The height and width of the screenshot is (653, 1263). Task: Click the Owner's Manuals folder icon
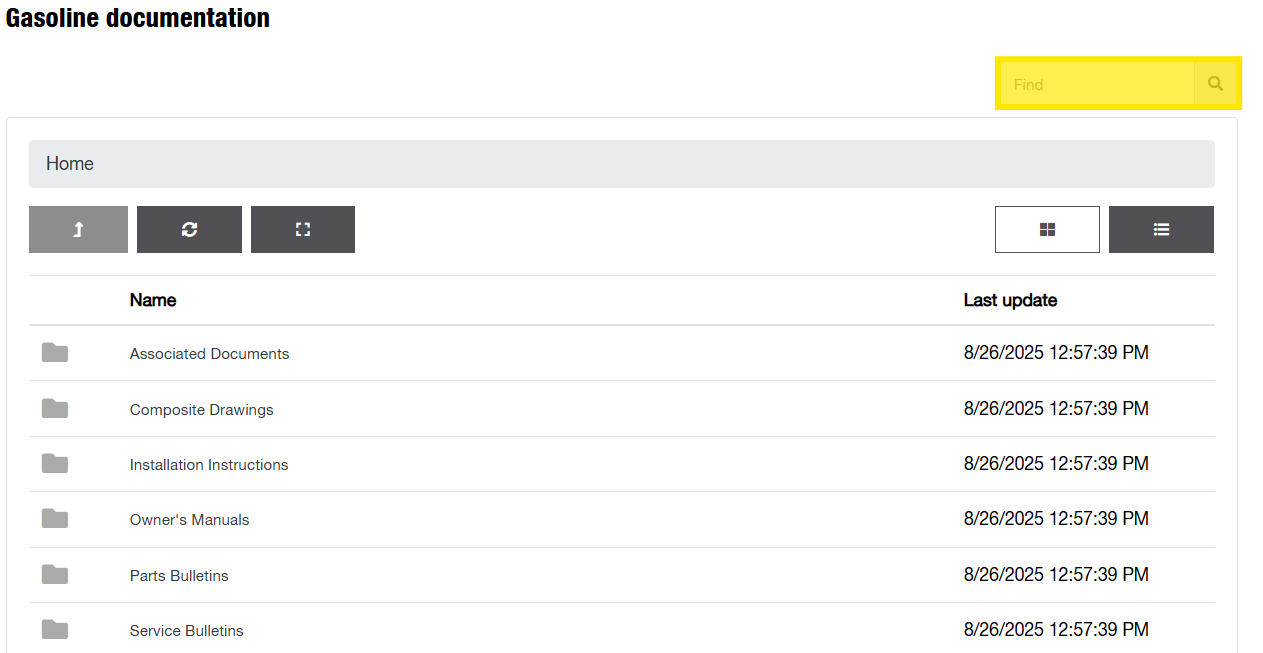pos(55,519)
